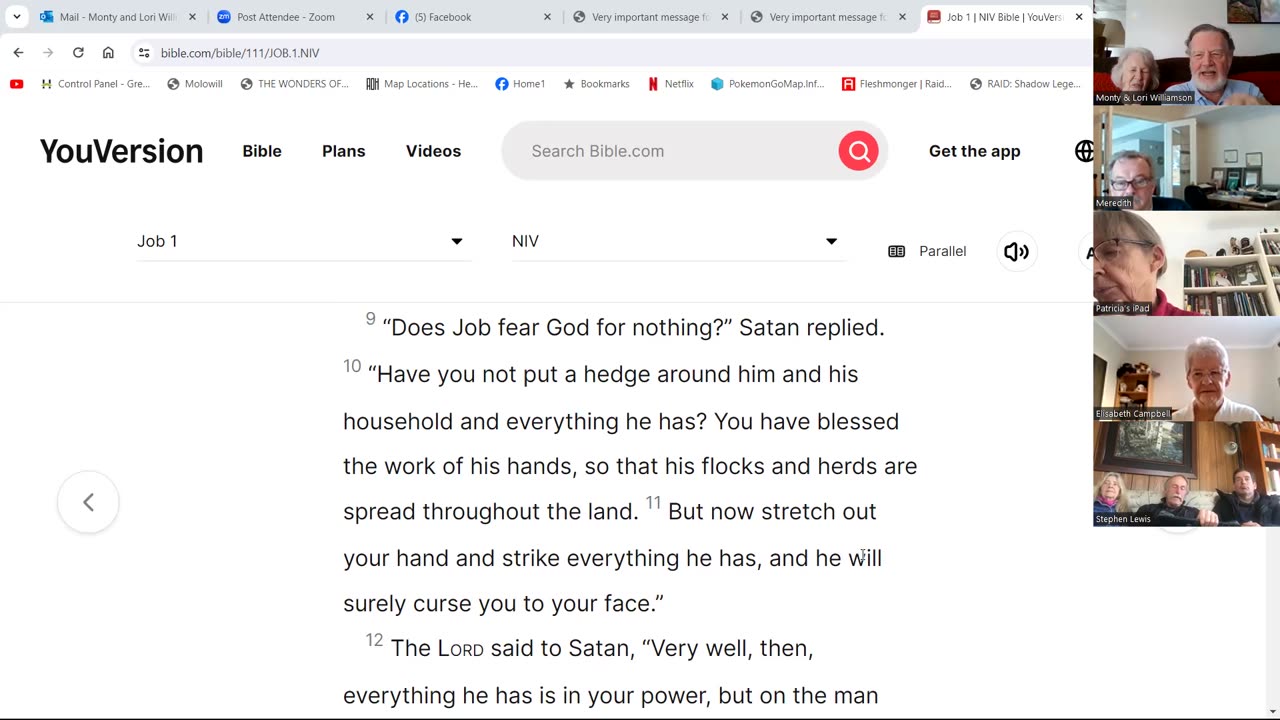Open the browser home page icon
This screenshot has height=720, width=1280.
click(108, 52)
